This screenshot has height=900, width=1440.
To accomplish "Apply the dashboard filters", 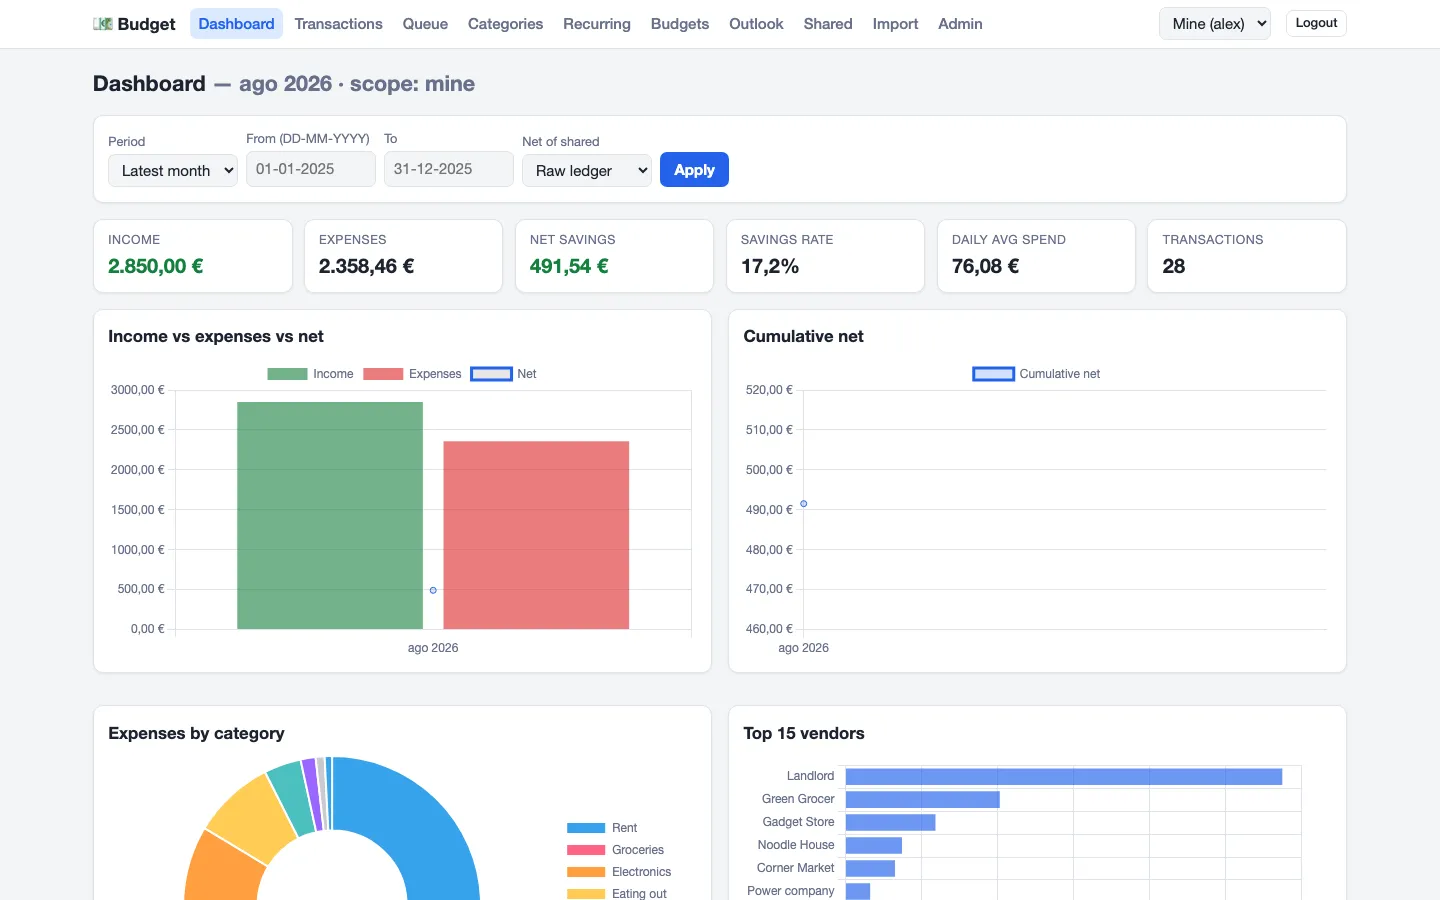I will point(694,170).
